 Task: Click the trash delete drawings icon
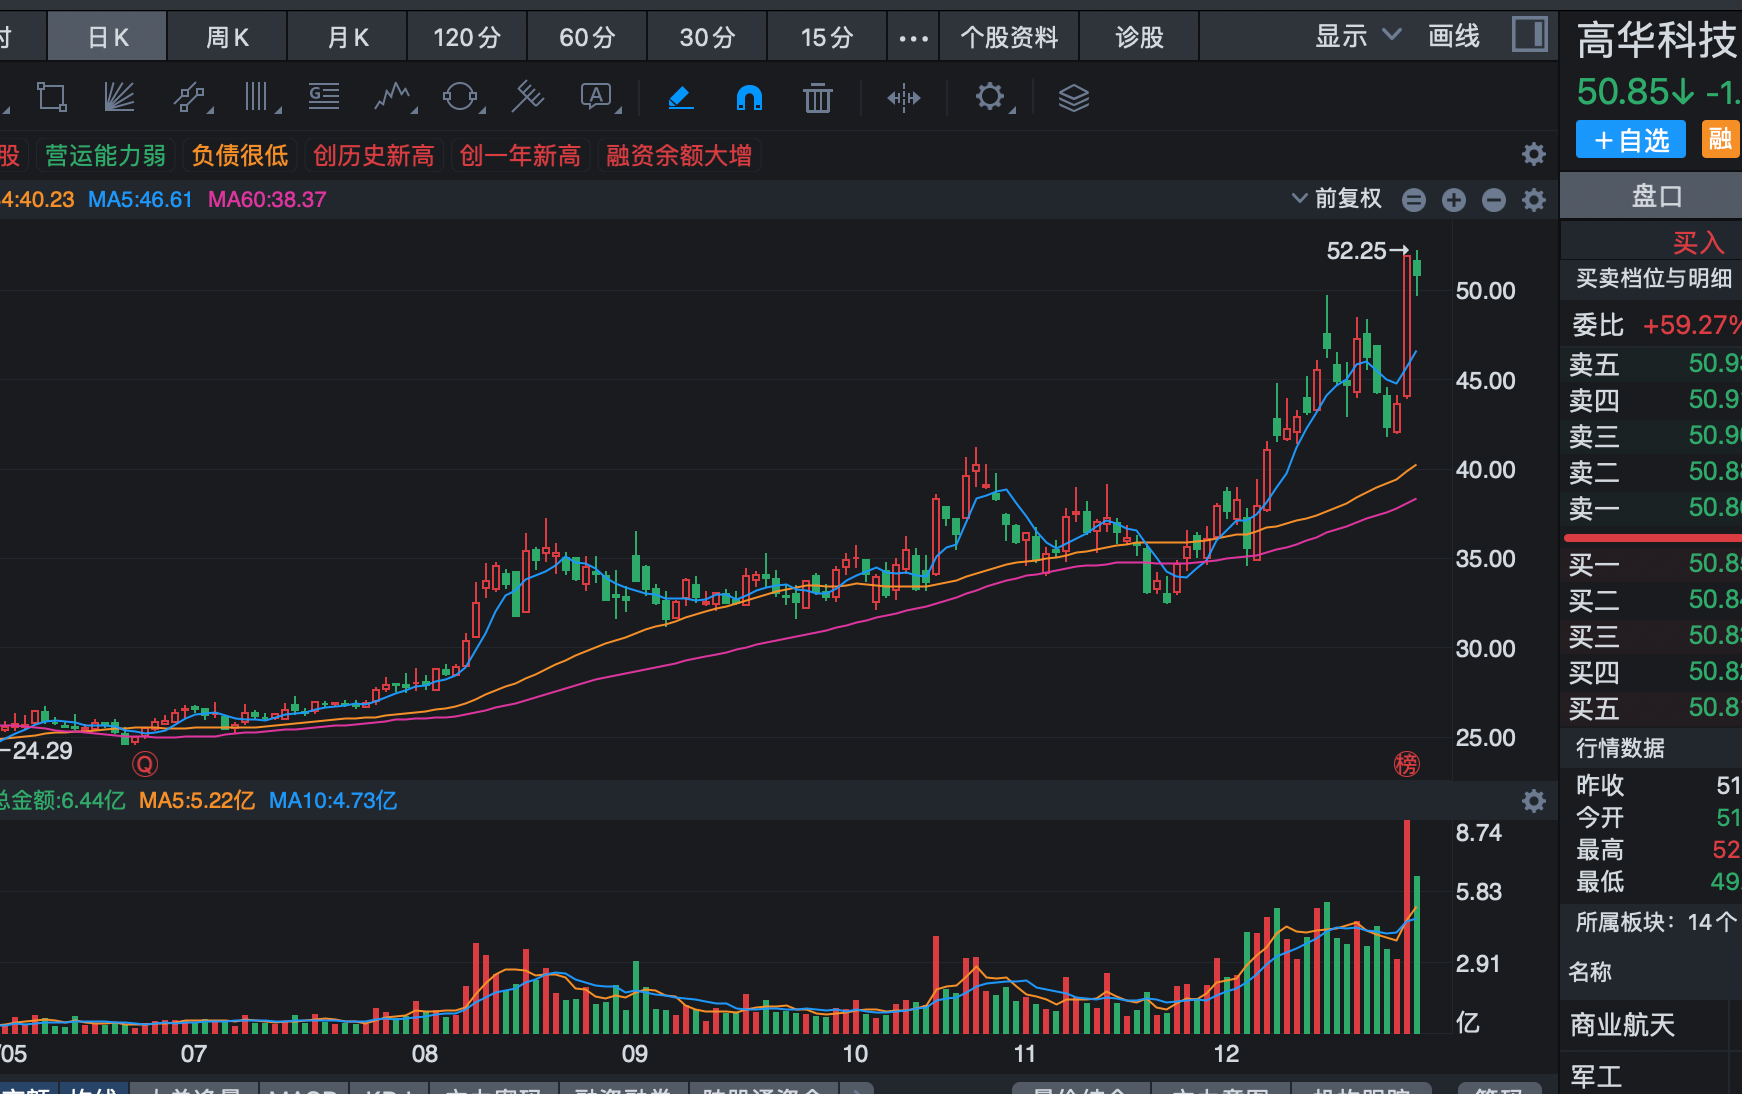coord(817,98)
